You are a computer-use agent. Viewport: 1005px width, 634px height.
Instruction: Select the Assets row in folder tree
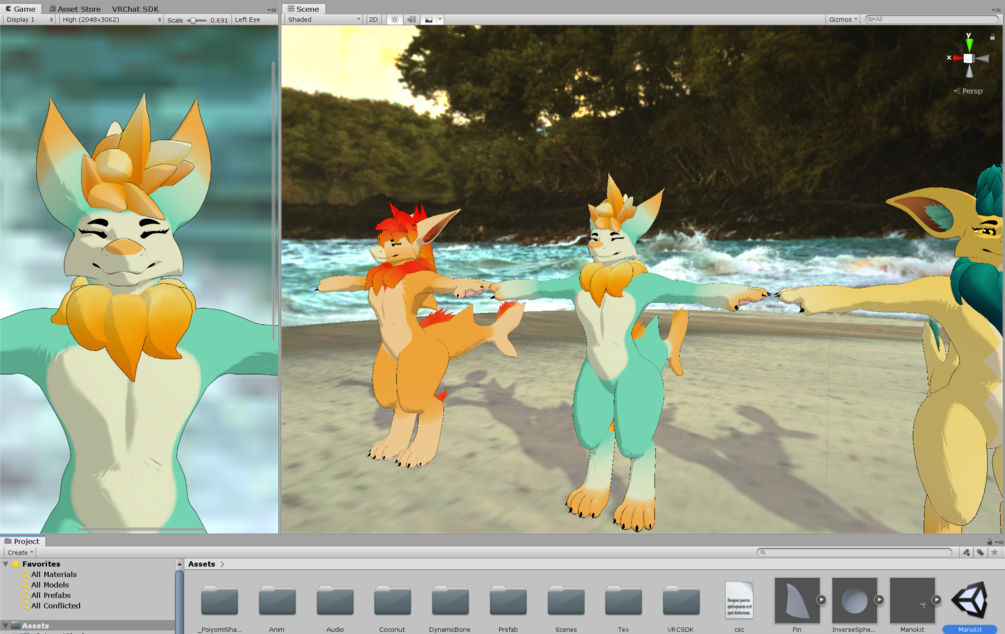coord(88,626)
